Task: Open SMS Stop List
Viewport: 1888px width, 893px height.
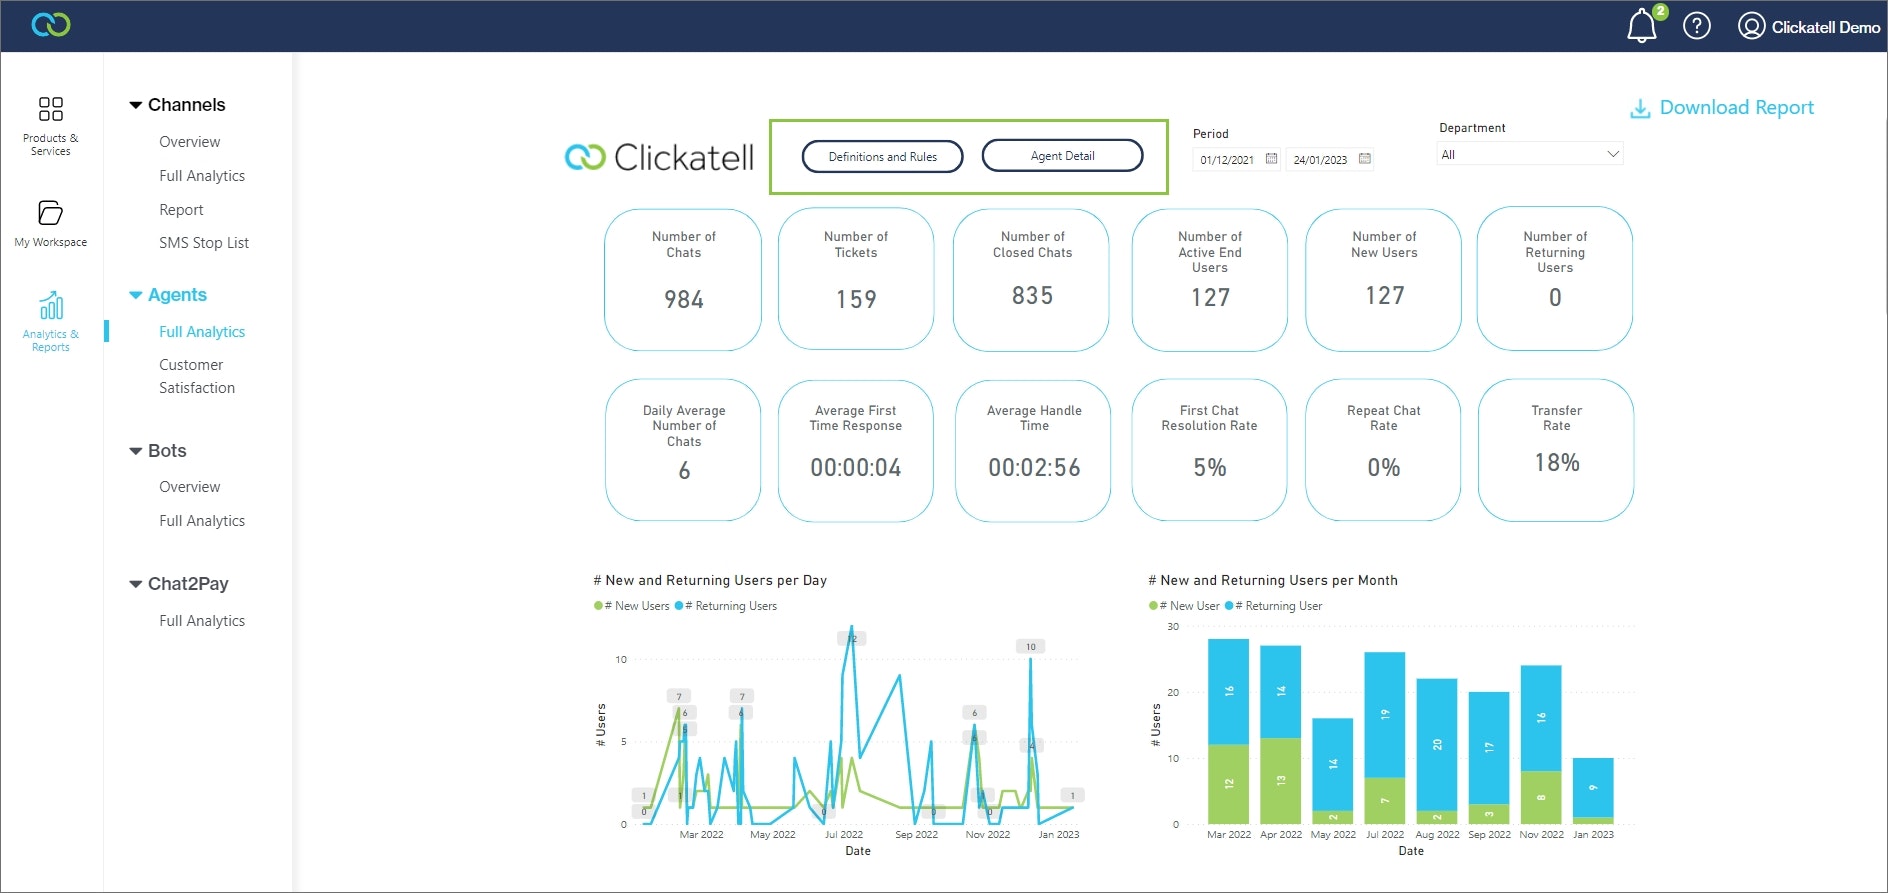Action: point(204,243)
